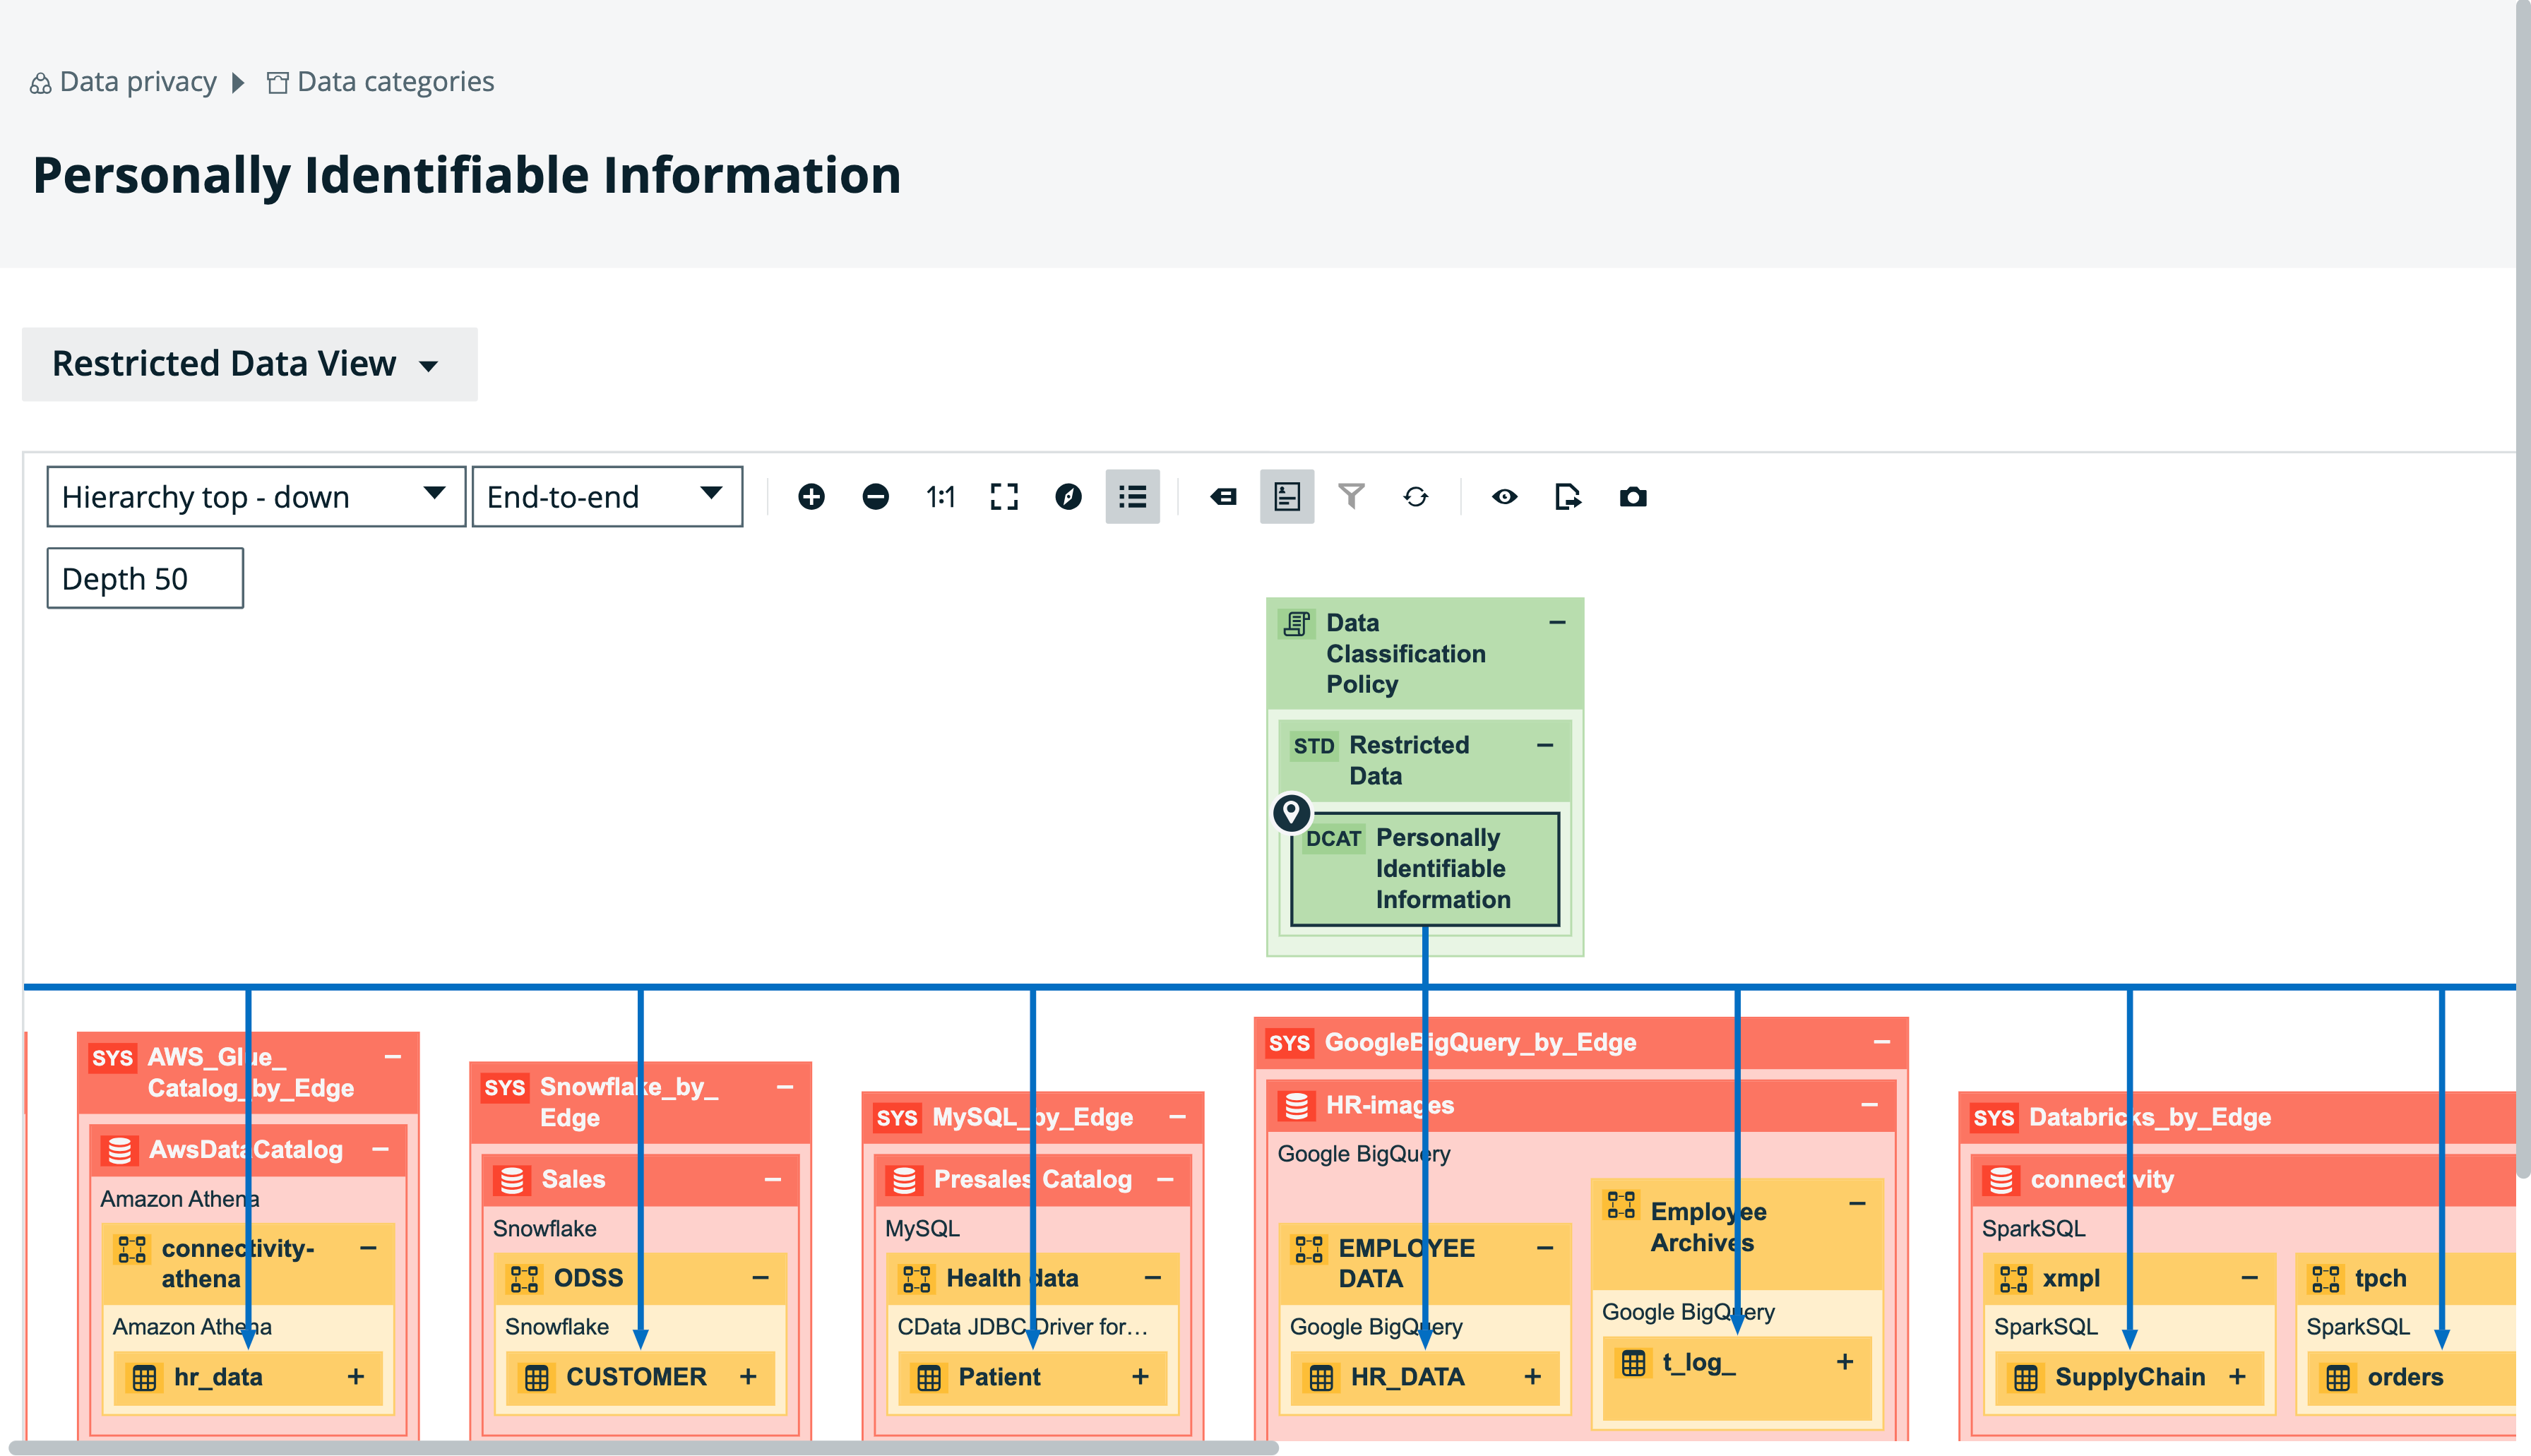
Task: Click the zoom in plus icon
Action: 811,497
